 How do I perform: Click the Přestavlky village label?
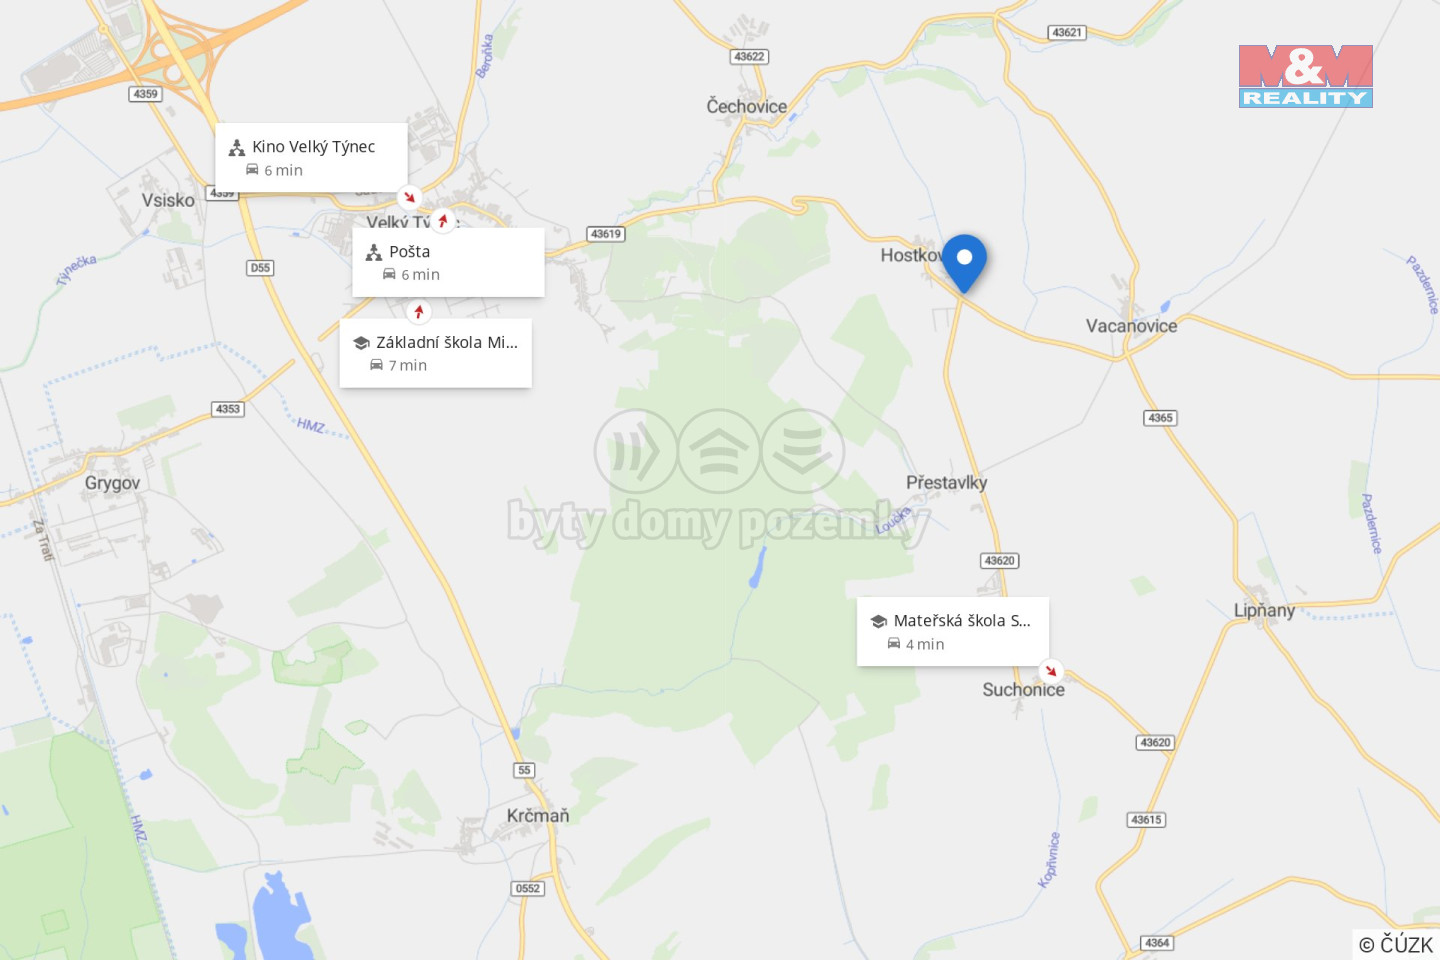click(x=947, y=483)
